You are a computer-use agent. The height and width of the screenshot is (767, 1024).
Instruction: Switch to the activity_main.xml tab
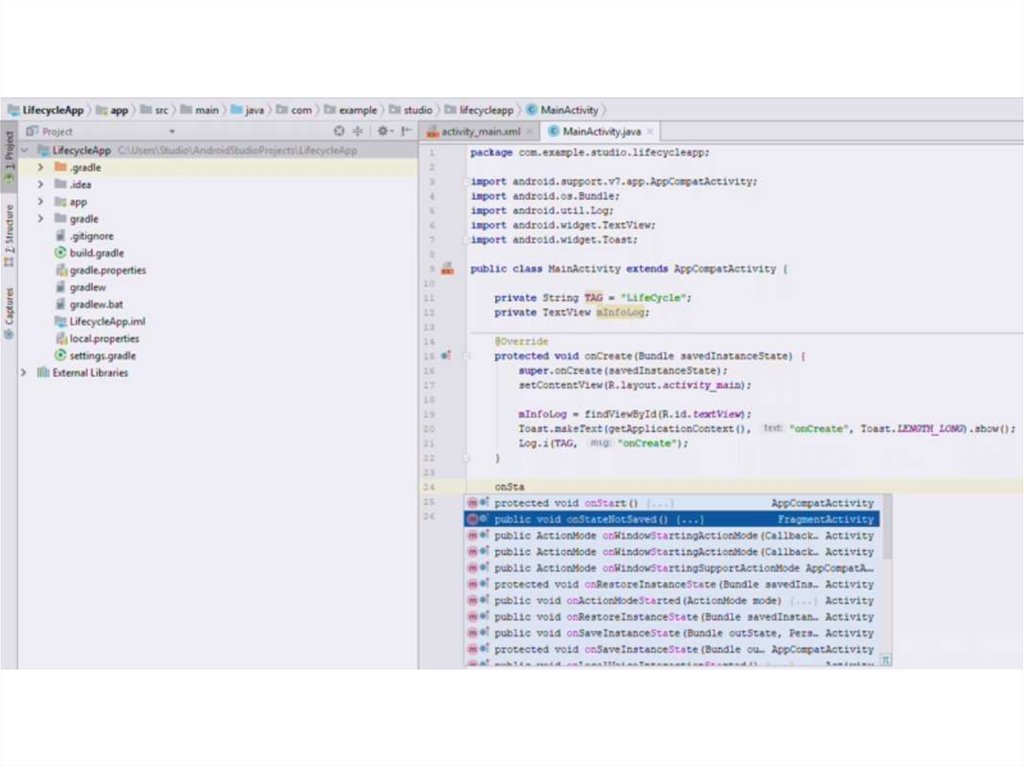click(x=481, y=132)
